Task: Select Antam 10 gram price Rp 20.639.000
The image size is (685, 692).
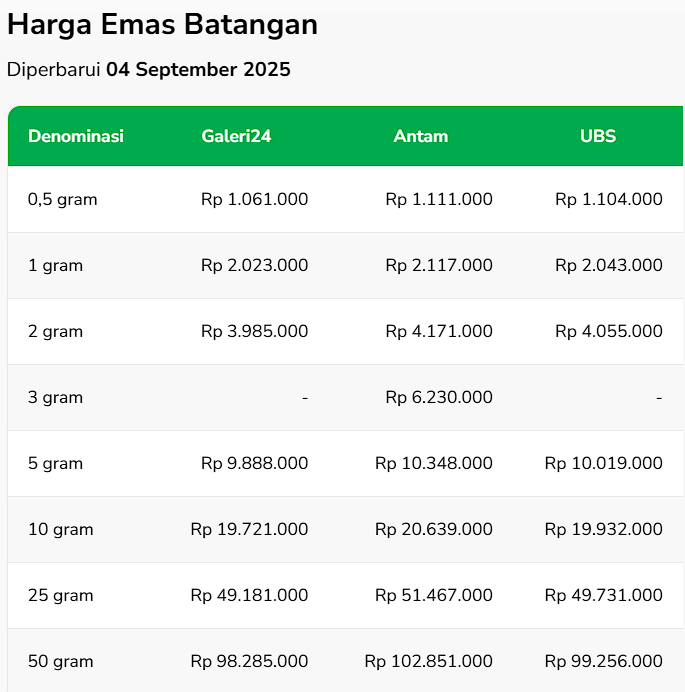Action: 434,529
